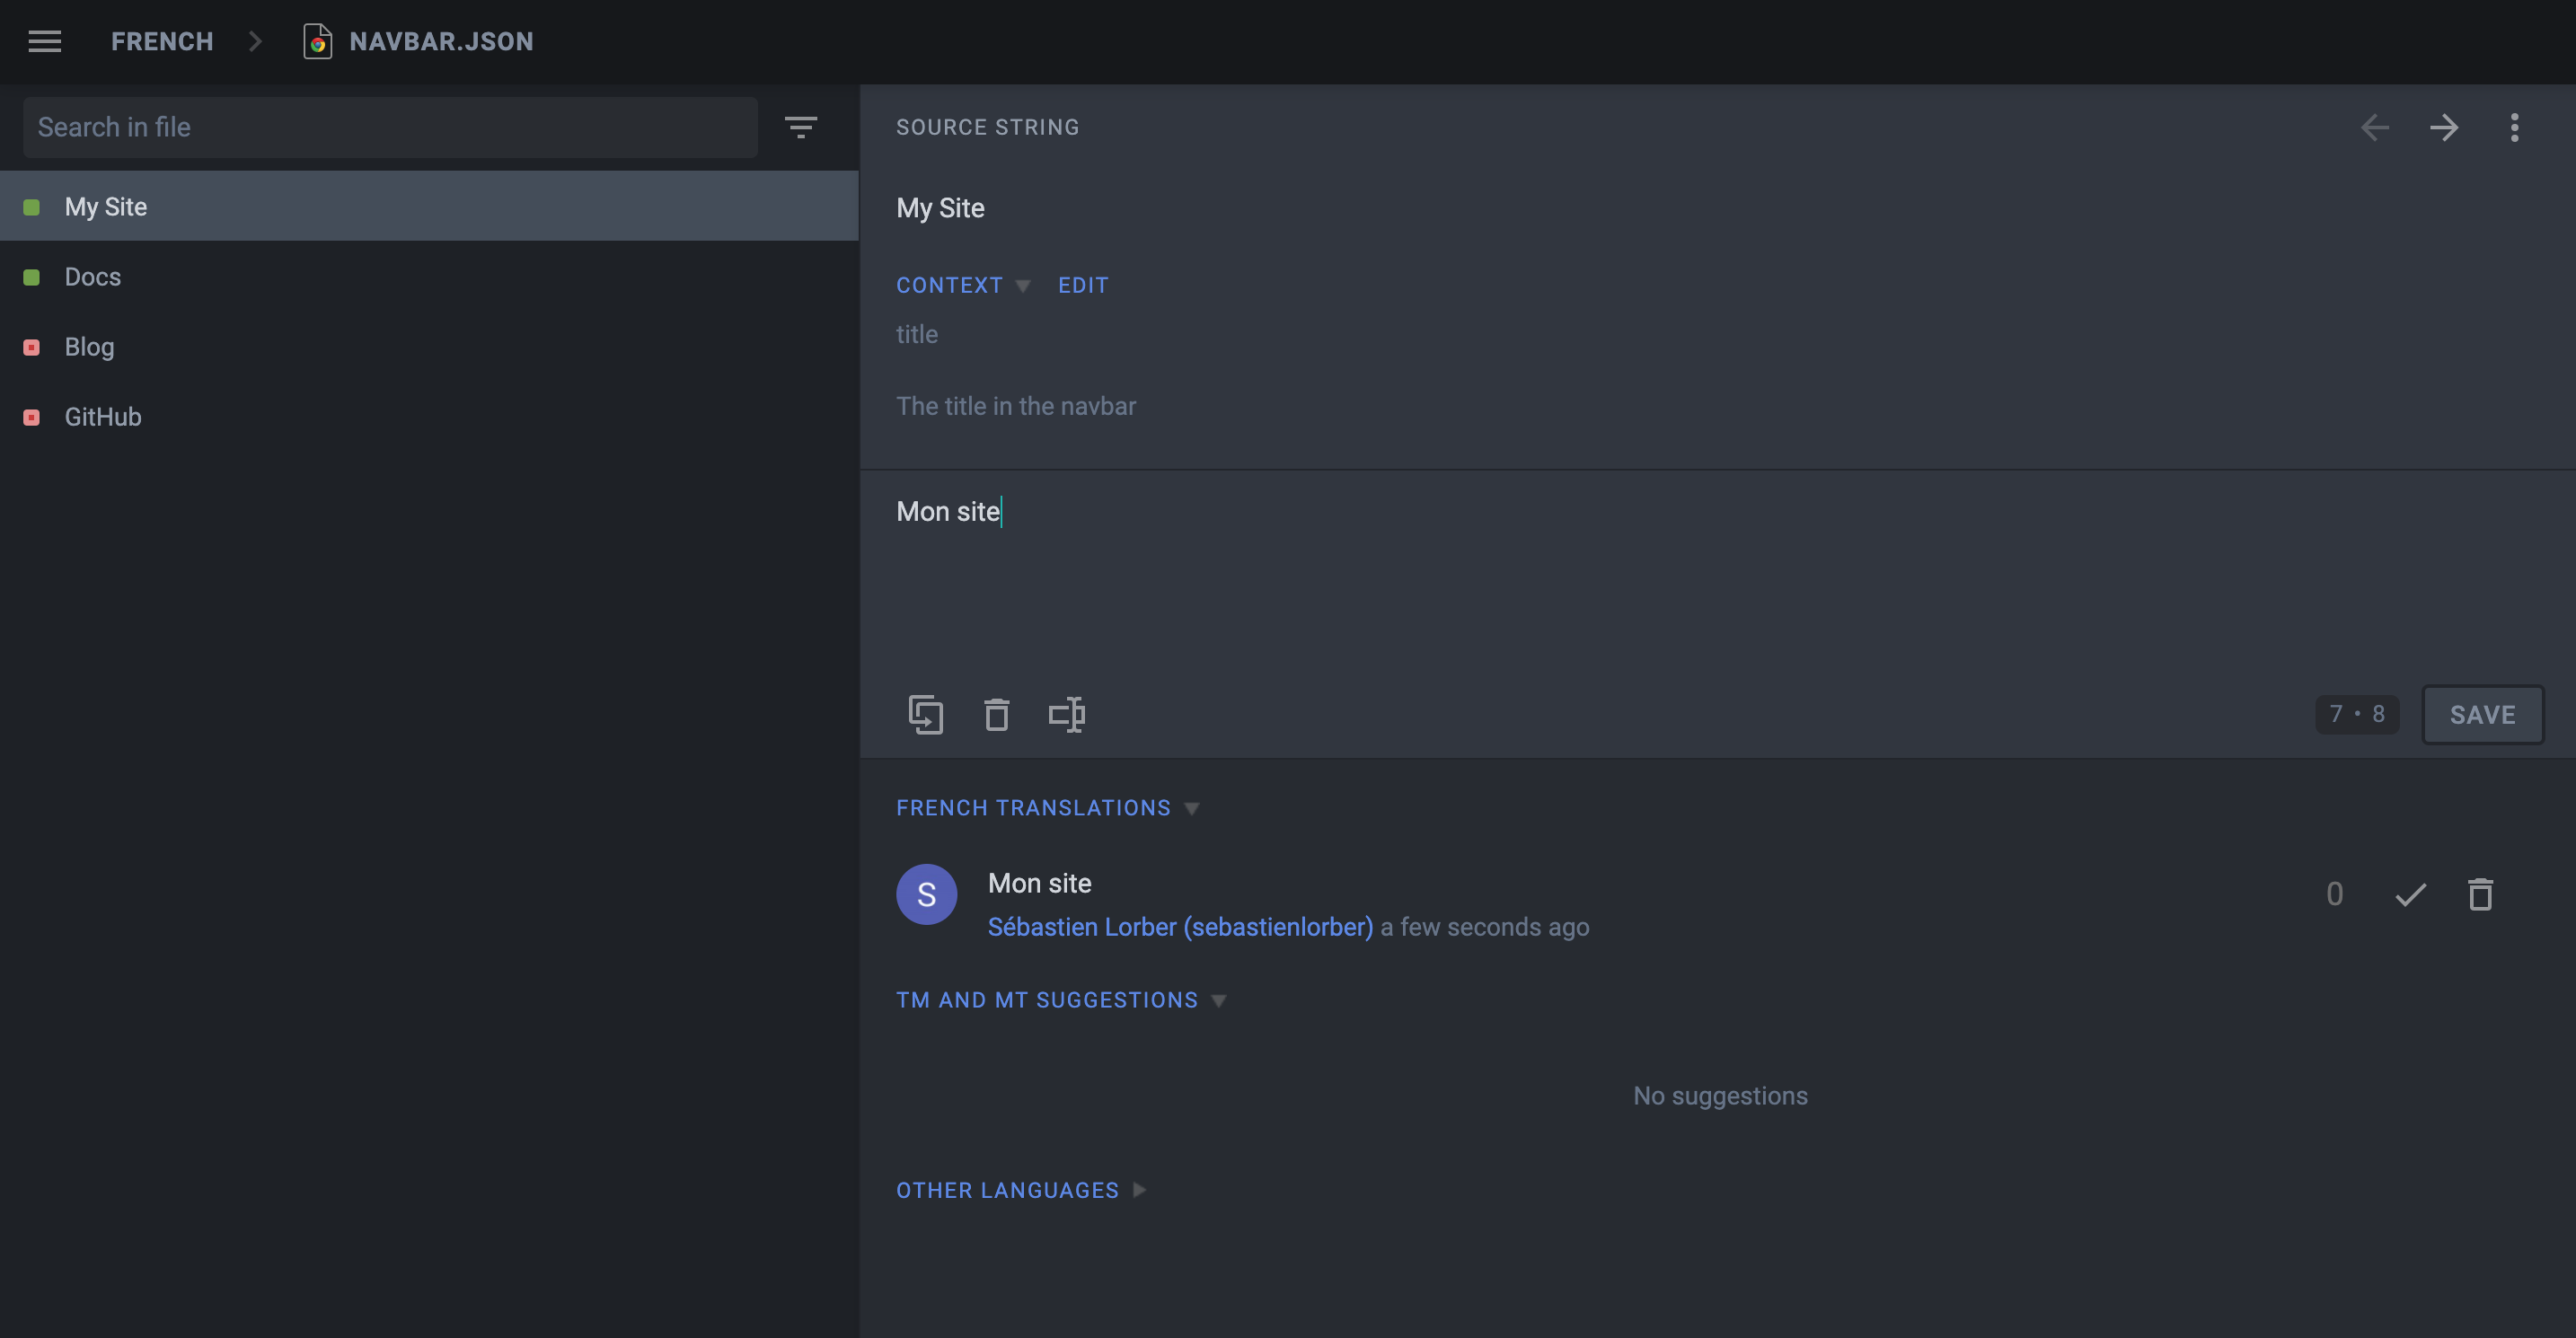Select Blog from the source strings list
The width and height of the screenshot is (2576, 1338).
89,346
